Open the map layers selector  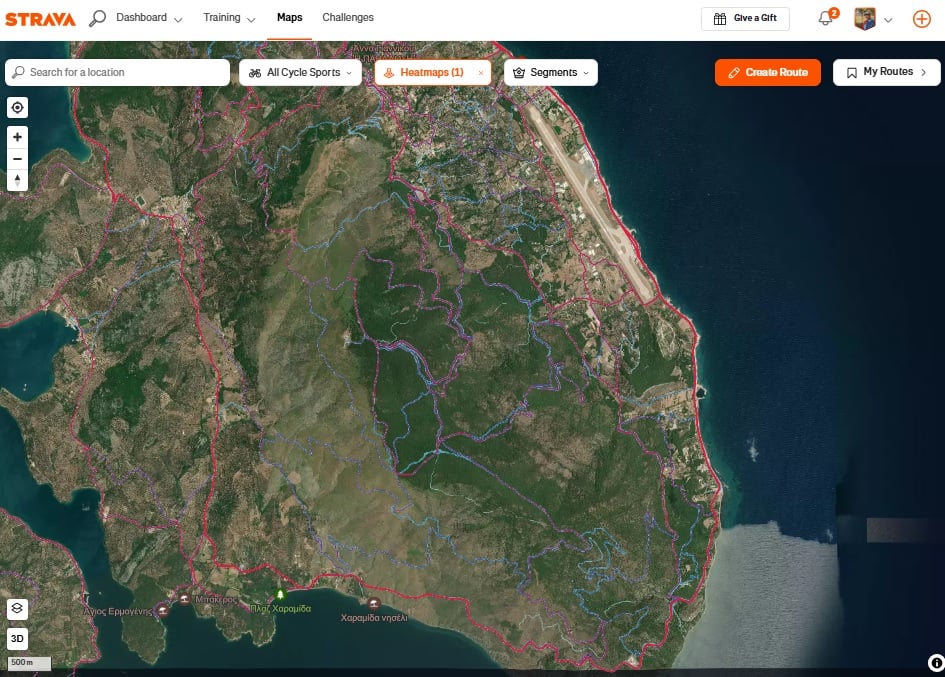click(17, 608)
